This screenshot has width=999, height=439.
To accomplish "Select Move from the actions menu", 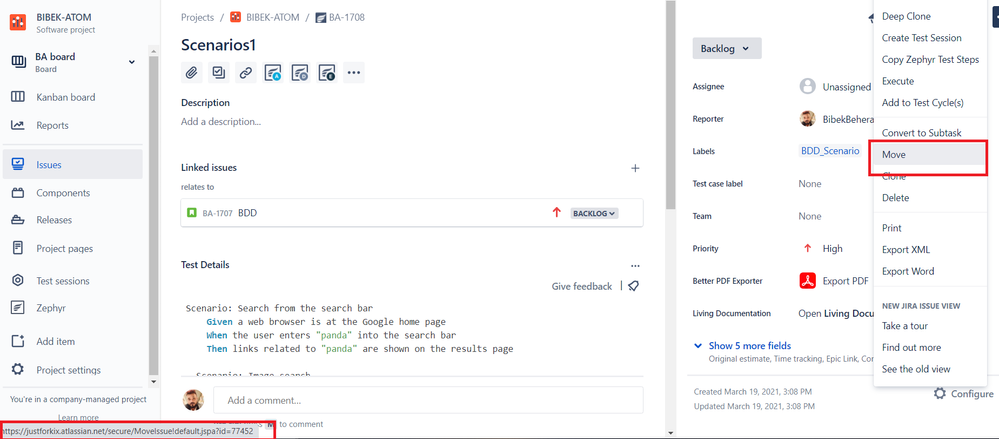I will [930, 154].
